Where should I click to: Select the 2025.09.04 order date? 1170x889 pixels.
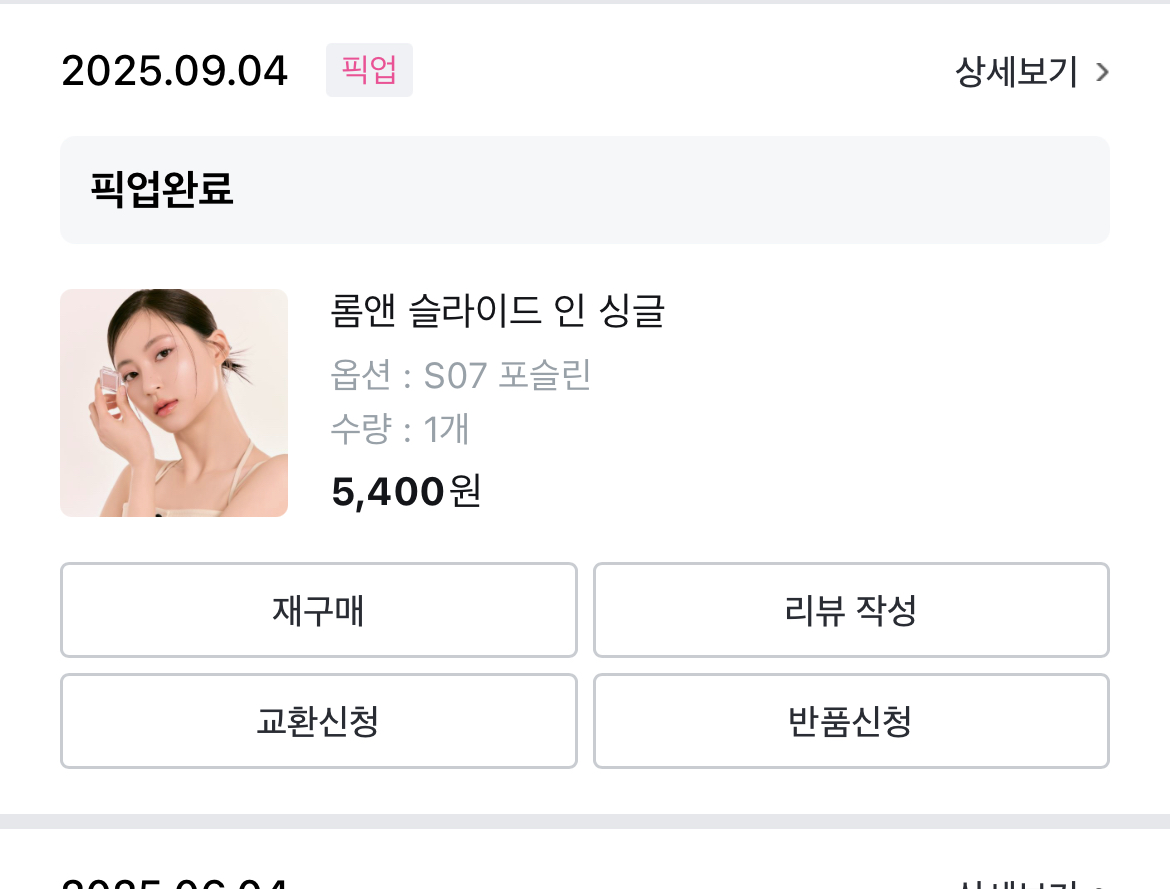click(x=175, y=71)
